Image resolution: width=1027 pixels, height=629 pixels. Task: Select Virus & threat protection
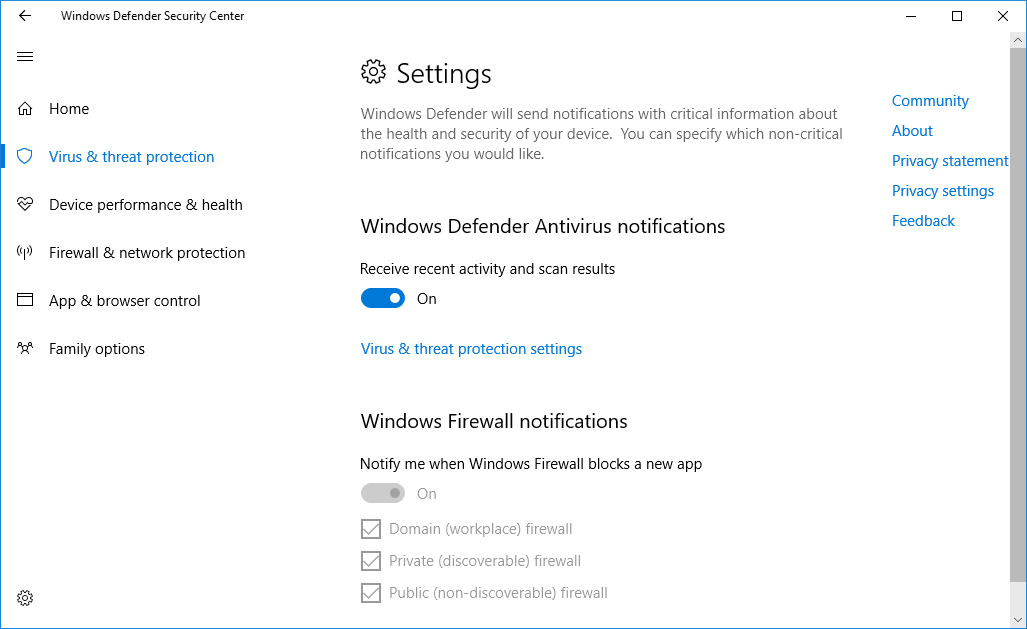point(132,157)
